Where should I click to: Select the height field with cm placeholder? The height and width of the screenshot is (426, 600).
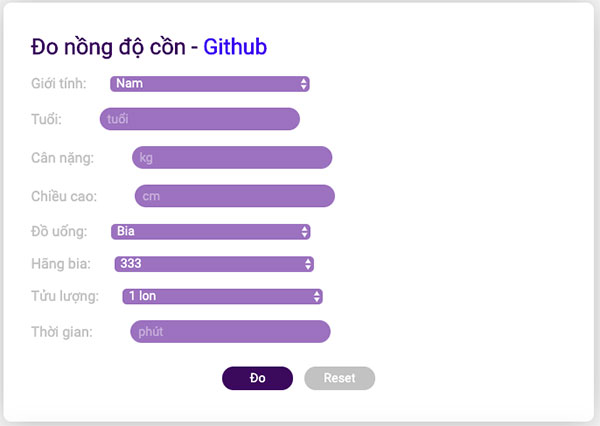pos(234,196)
